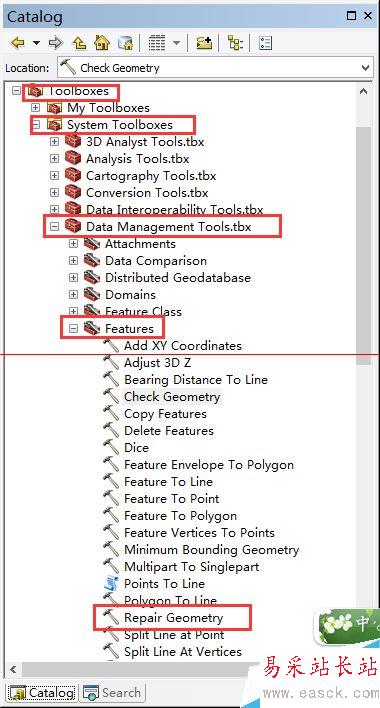
Task: Go to the Home folder icon
Action: point(102,43)
